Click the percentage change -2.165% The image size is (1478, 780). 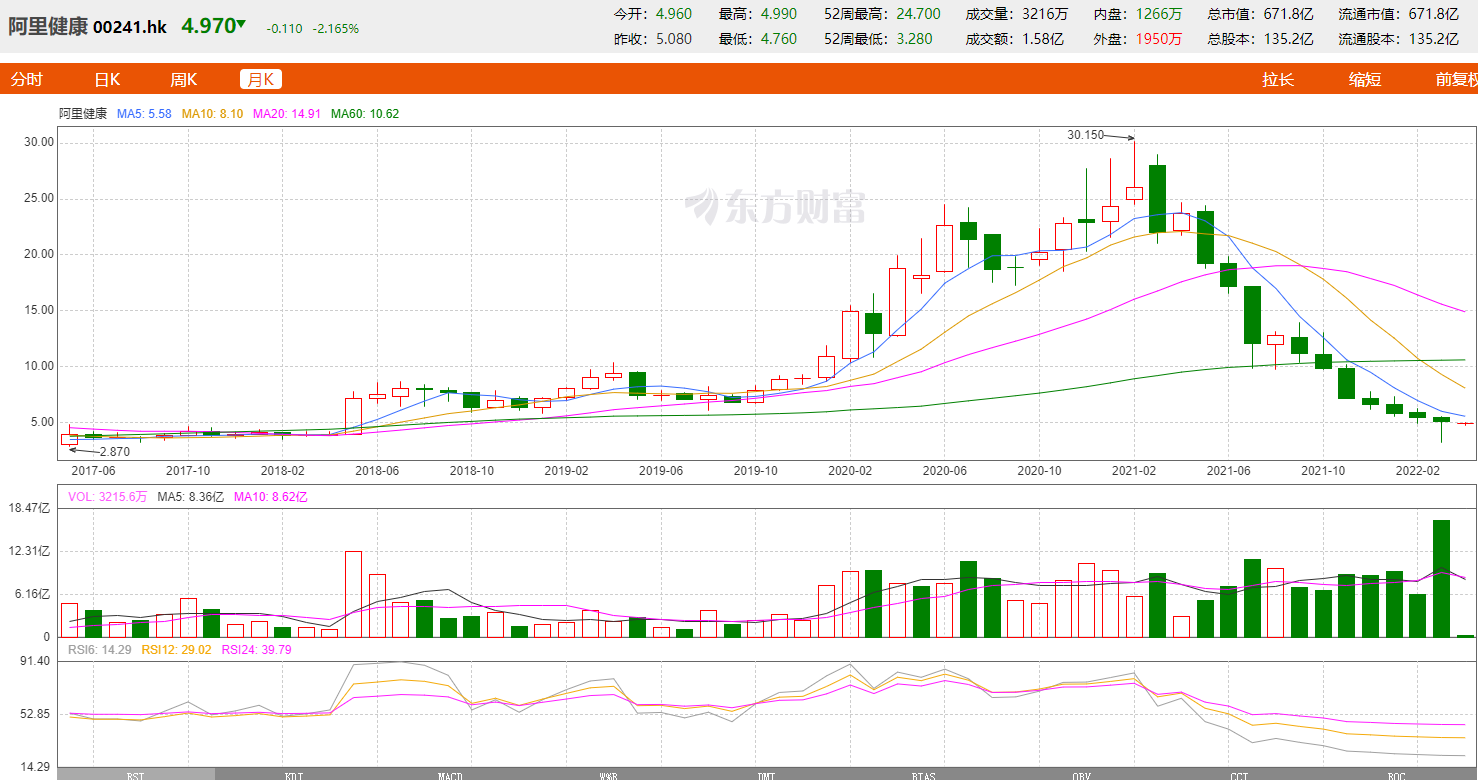point(336,29)
